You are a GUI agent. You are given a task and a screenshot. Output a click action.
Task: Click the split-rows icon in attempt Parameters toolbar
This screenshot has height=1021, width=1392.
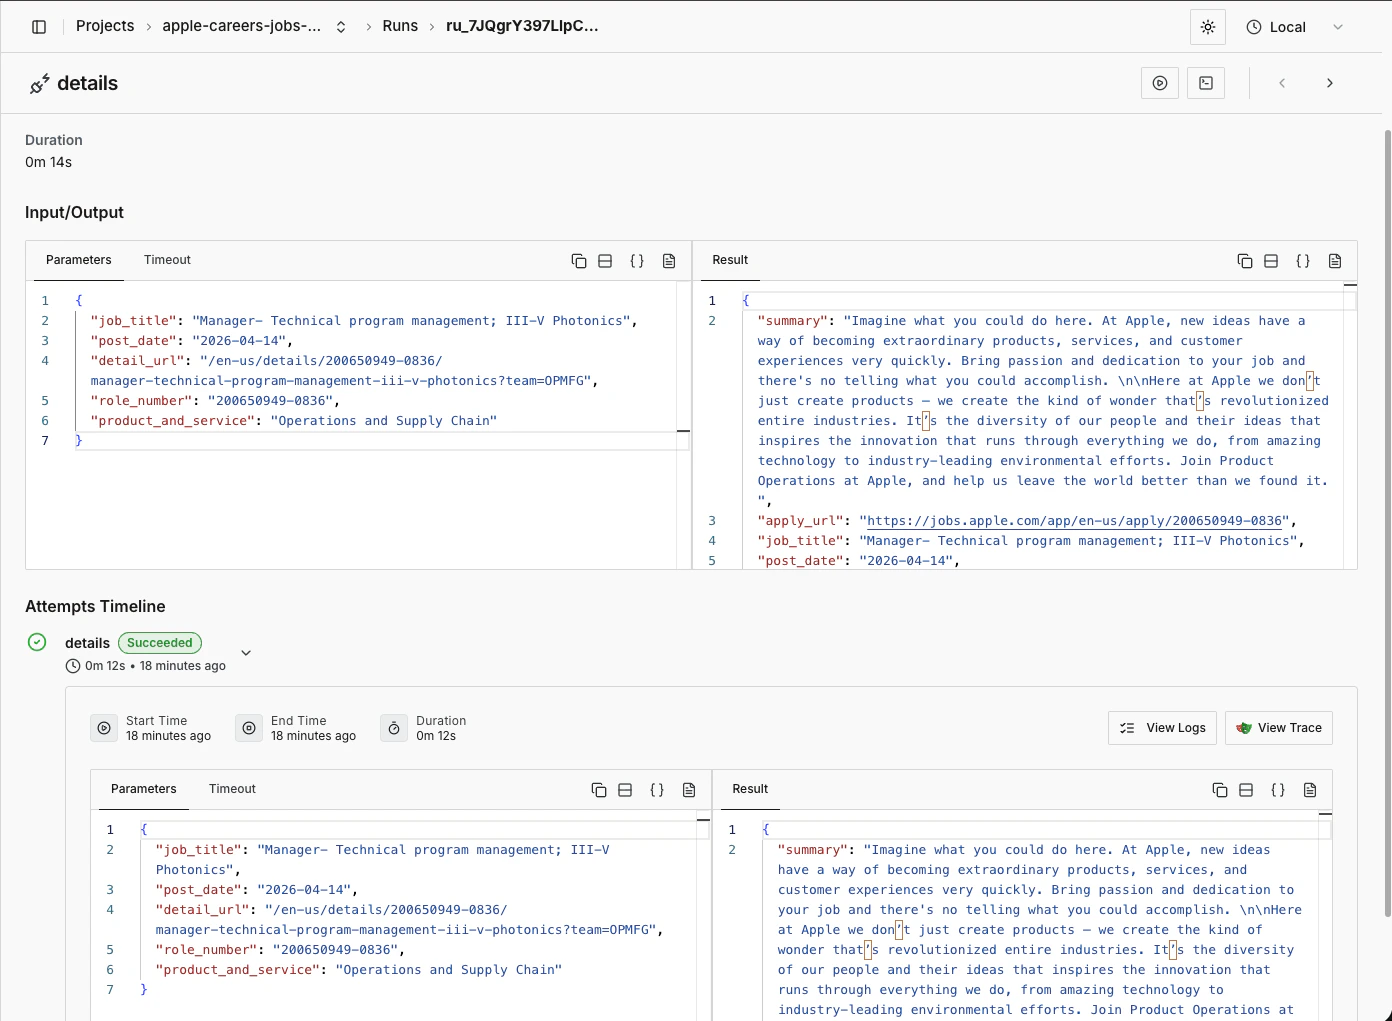pos(625,790)
